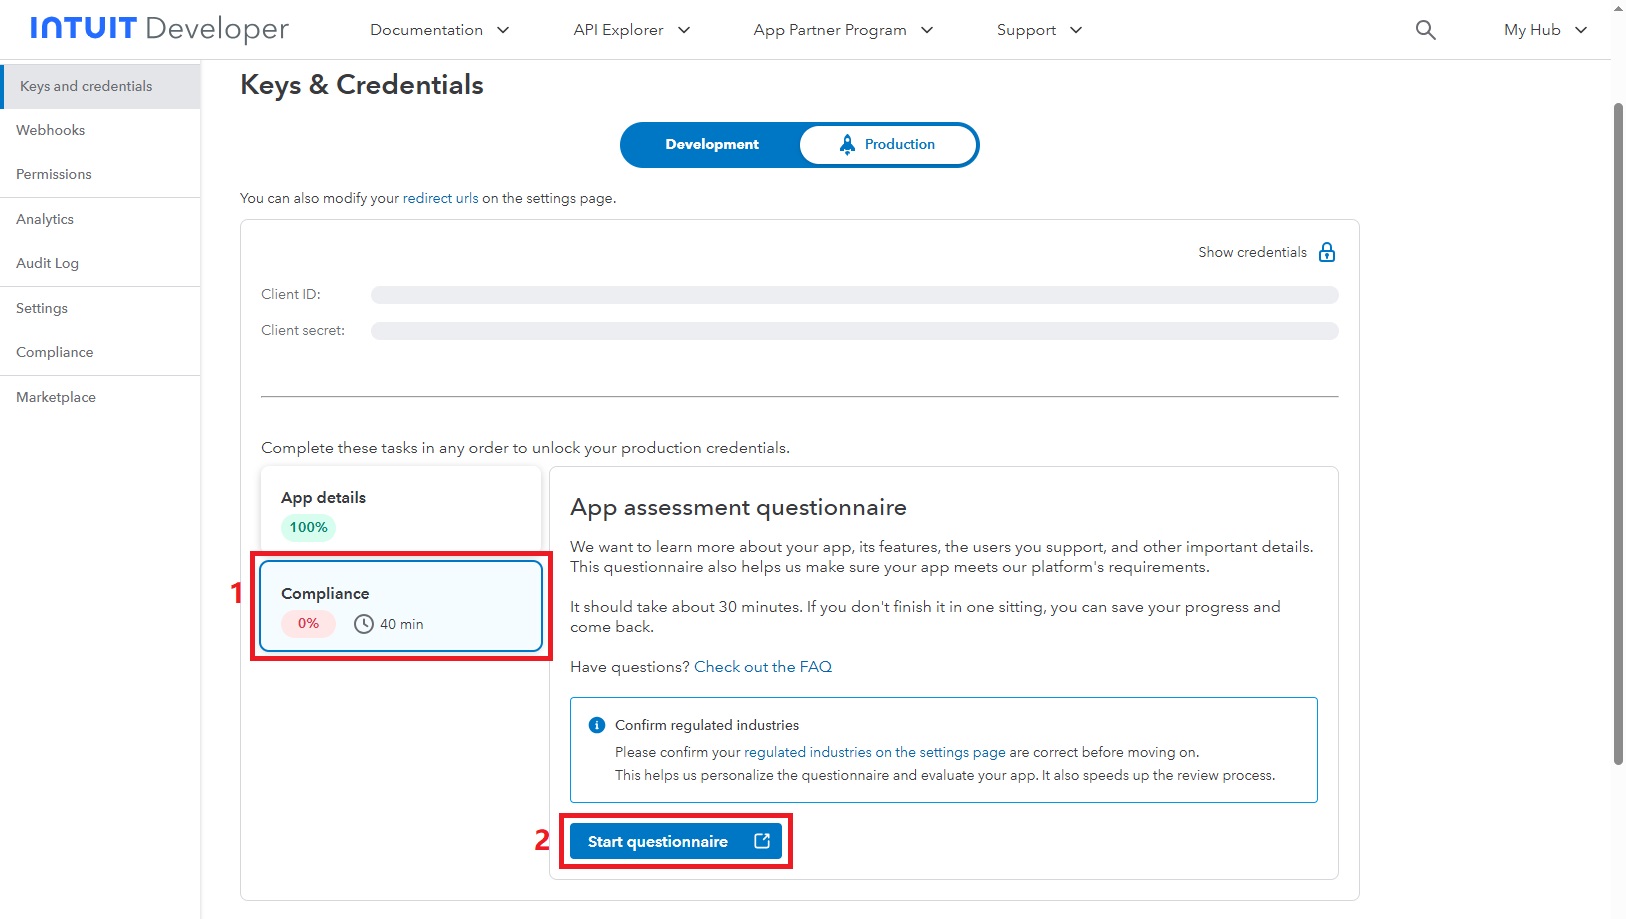Click the page vertical scrollbar

point(1618,430)
